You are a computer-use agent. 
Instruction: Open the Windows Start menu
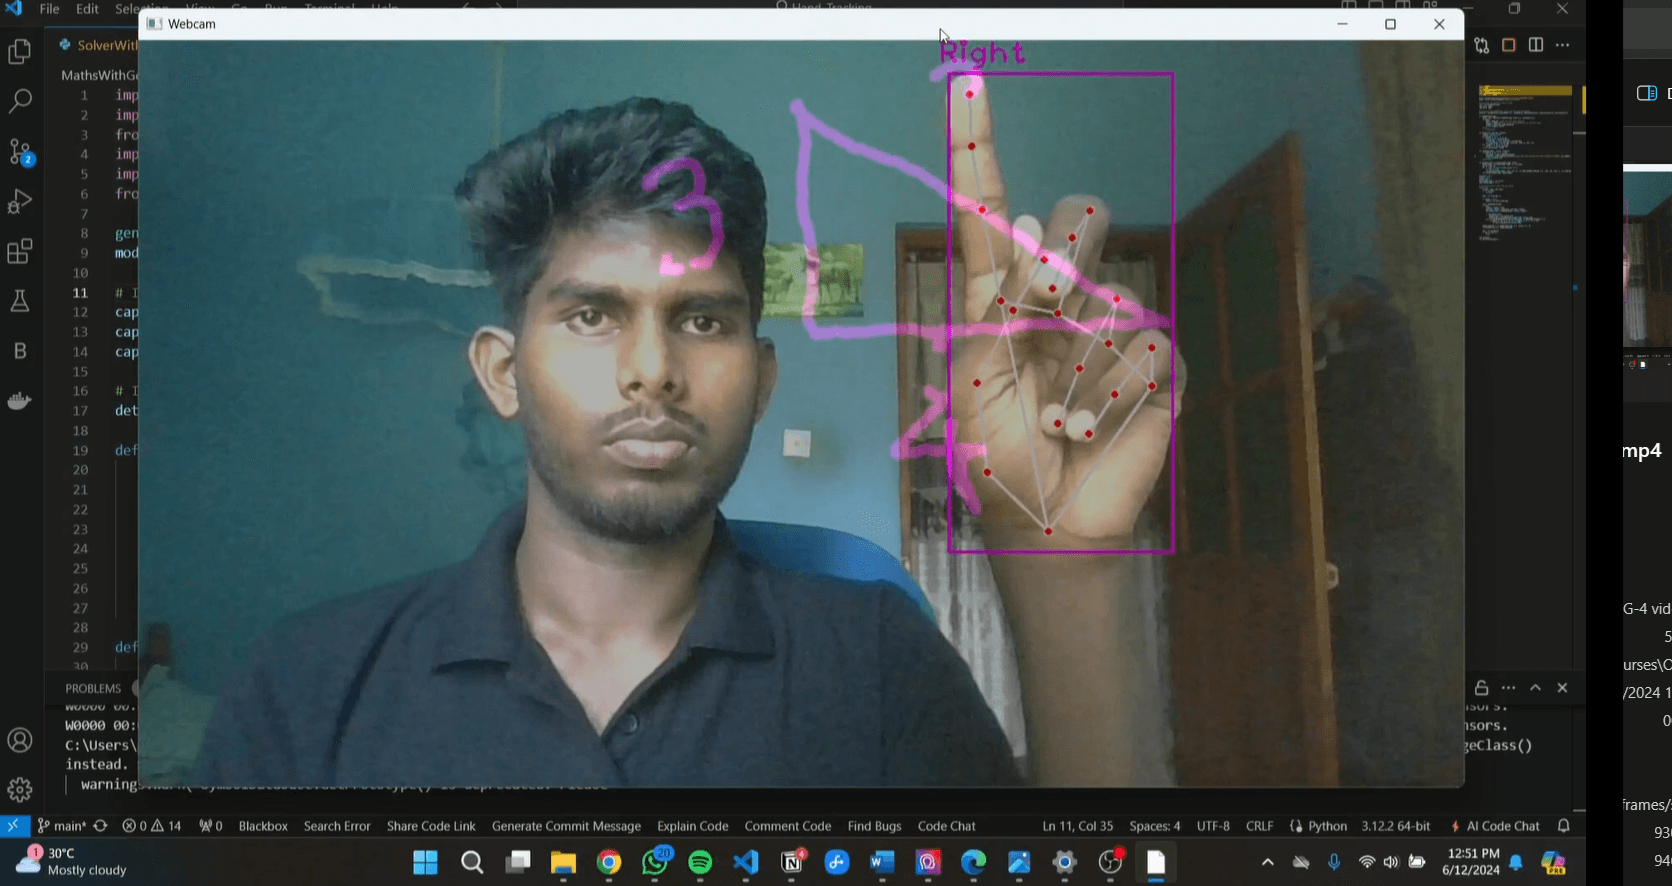tap(425, 862)
